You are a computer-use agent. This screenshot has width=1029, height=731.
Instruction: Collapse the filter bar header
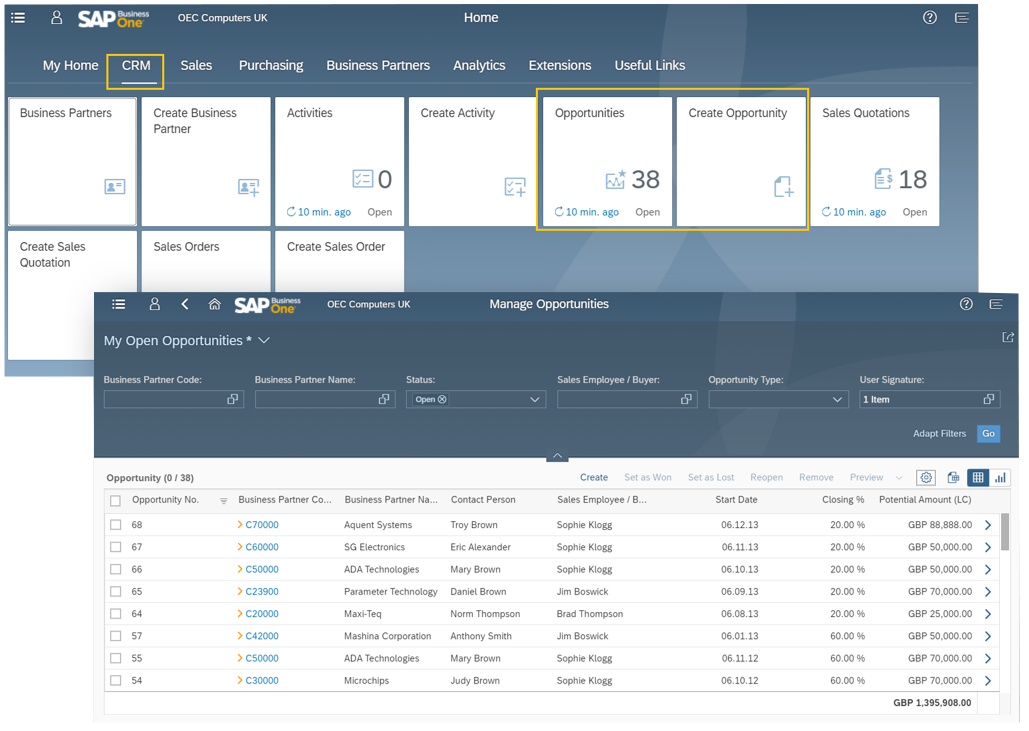556,455
